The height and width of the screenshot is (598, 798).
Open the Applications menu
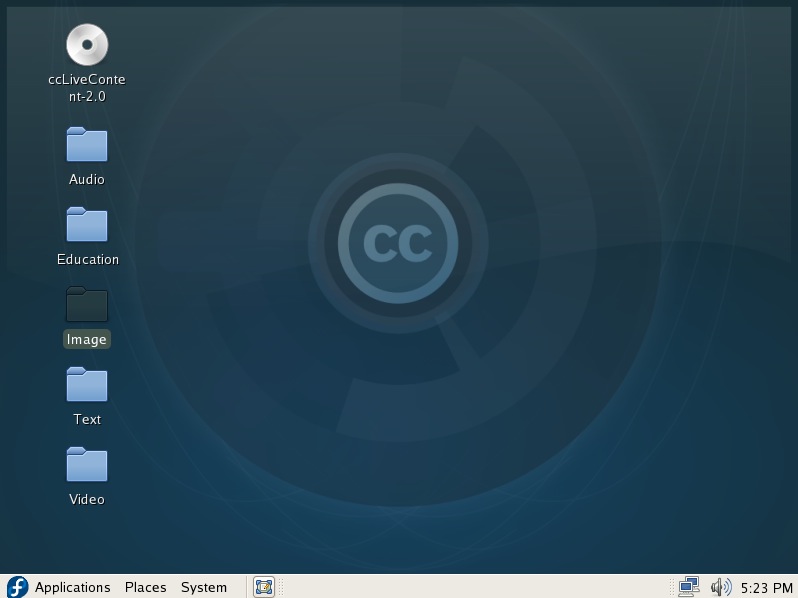73,587
